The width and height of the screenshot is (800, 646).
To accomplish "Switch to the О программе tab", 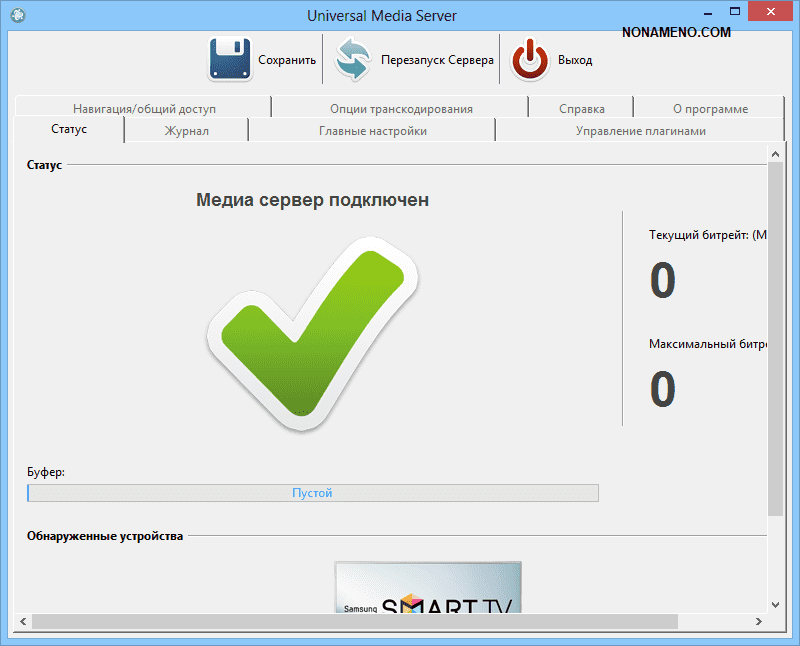I will pyautogui.click(x=710, y=108).
